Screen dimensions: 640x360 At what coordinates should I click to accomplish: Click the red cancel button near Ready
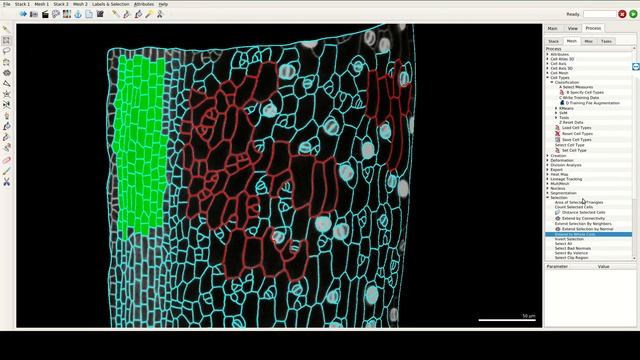click(x=622, y=14)
